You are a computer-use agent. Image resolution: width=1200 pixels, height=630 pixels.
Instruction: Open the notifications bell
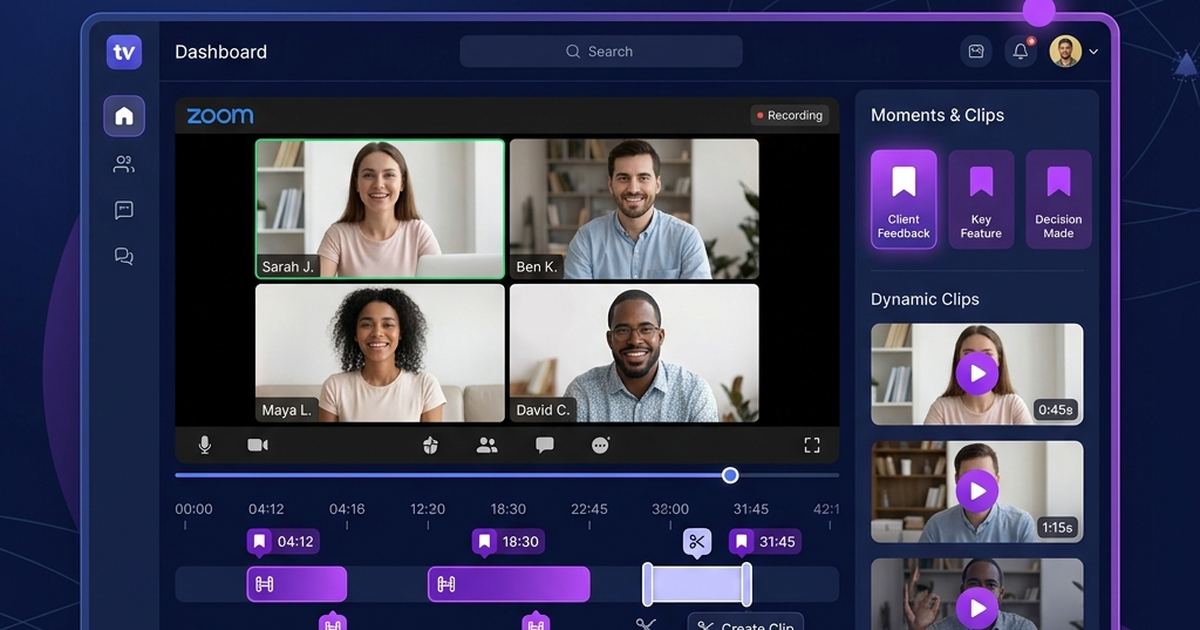pos(1020,51)
